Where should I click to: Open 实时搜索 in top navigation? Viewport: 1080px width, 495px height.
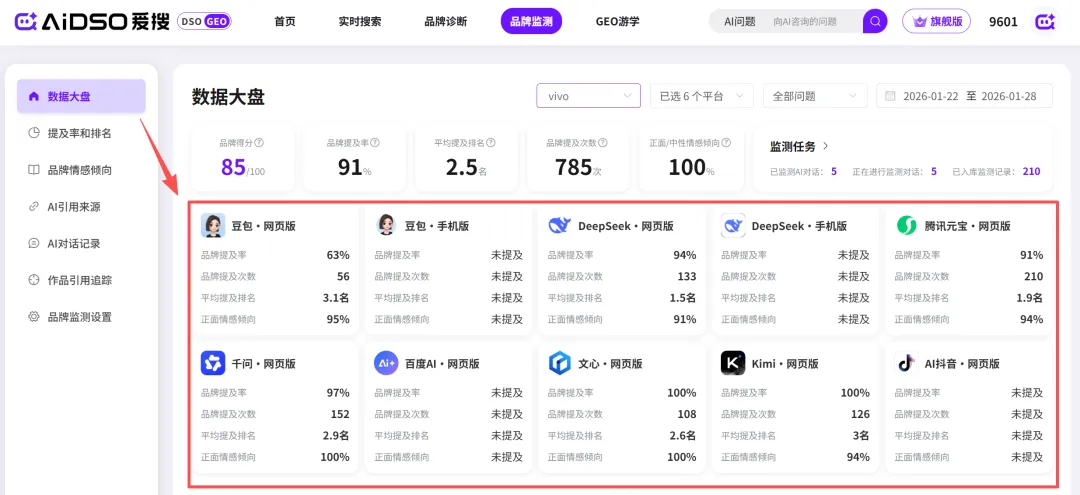pyautogui.click(x=360, y=21)
